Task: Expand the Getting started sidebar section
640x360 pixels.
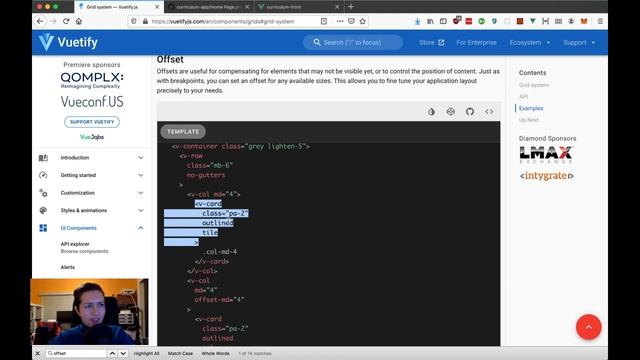Action: pyautogui.click(x=91, y=175)
